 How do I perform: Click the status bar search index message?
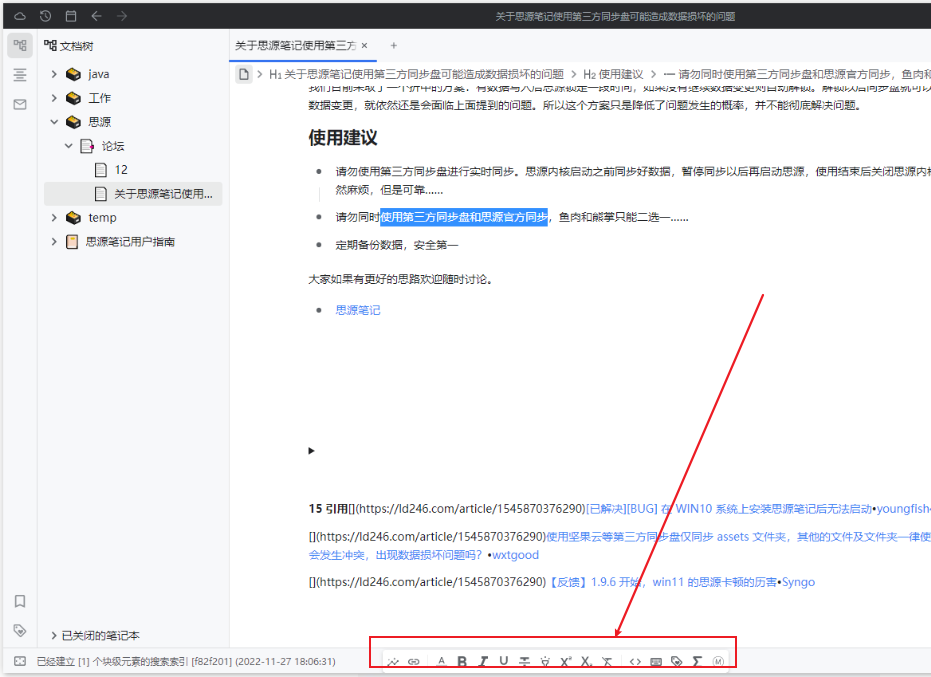click(186, 661)
